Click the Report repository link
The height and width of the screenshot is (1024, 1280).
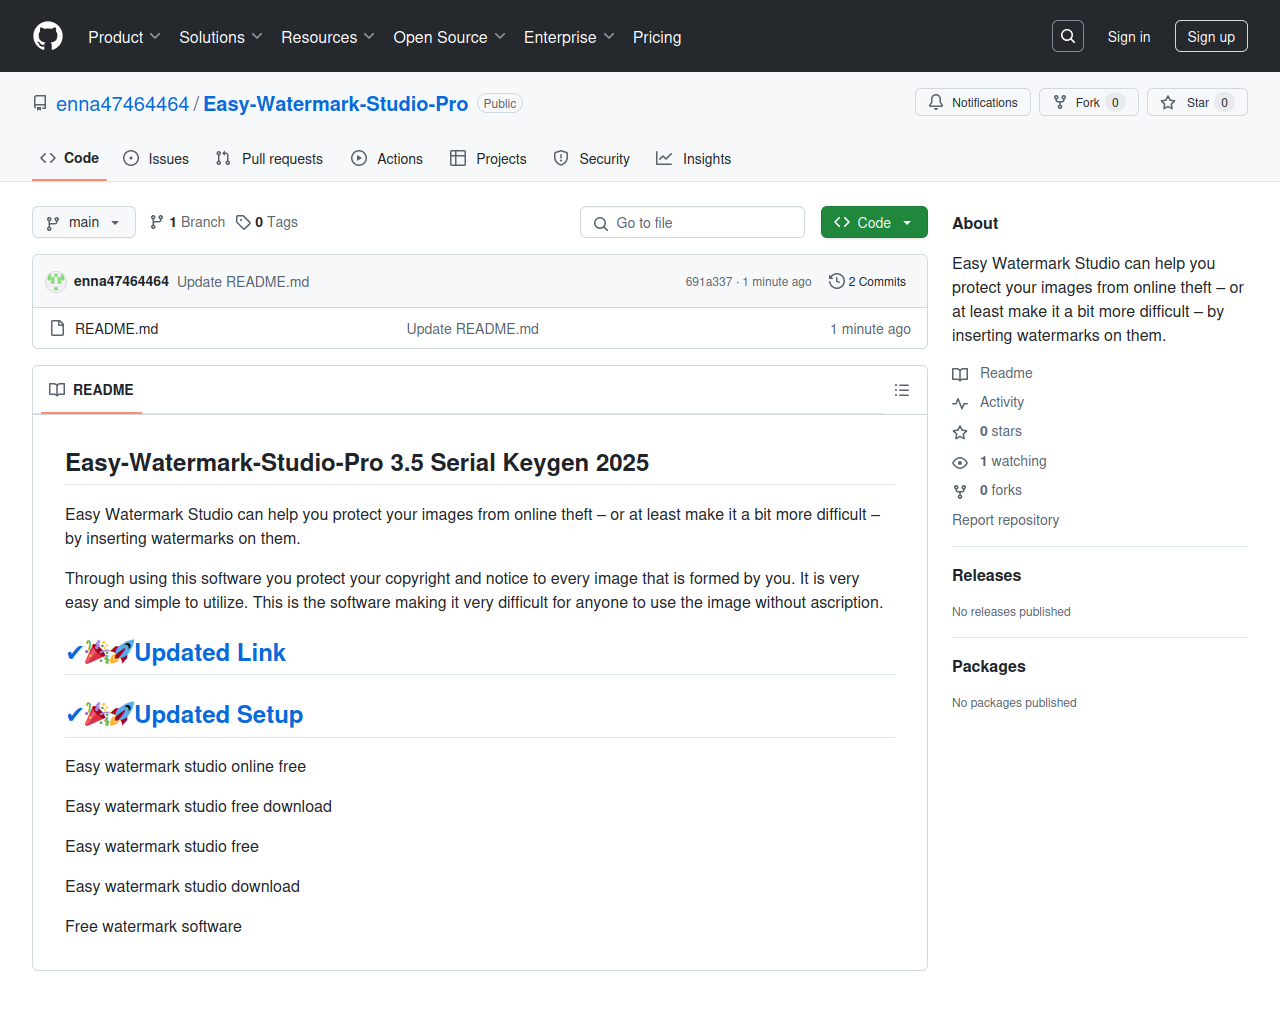pos(1005,520)
